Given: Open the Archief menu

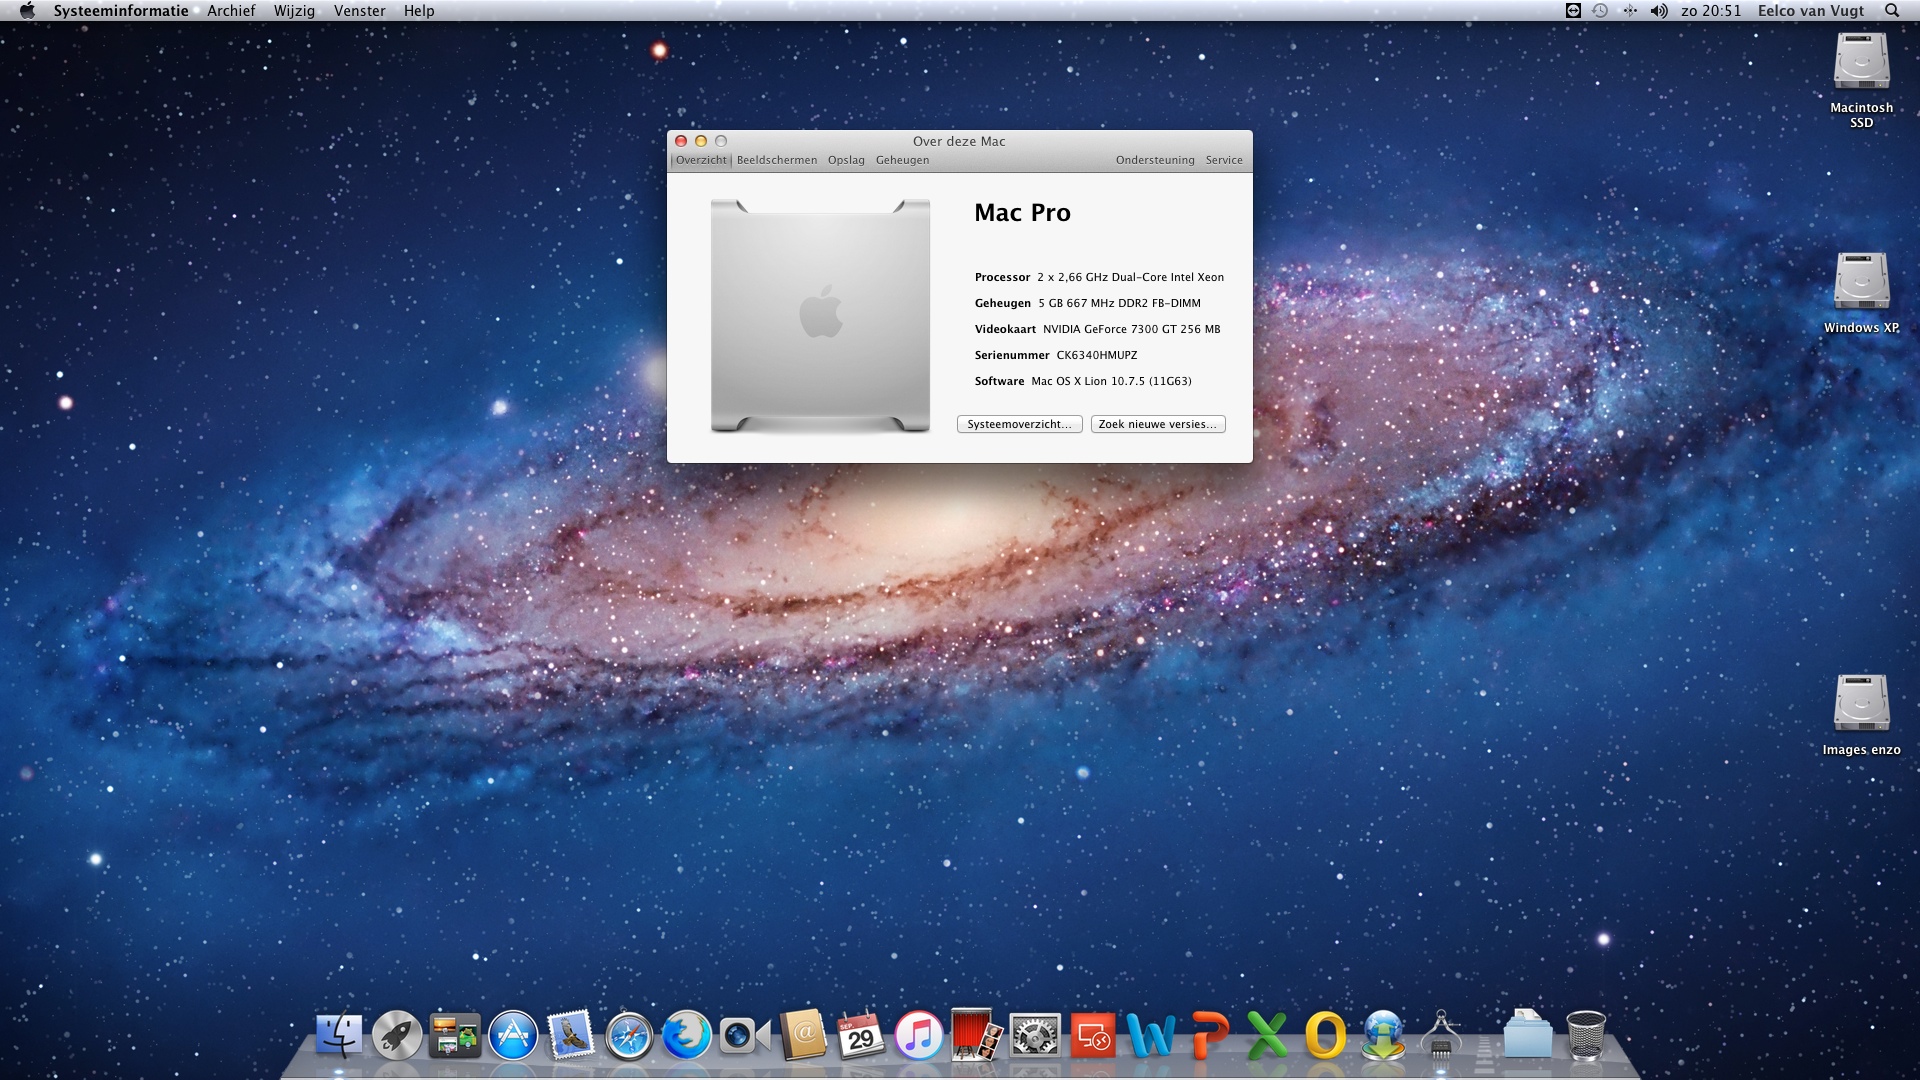Looking at the screenshot, I should point(231,11).
